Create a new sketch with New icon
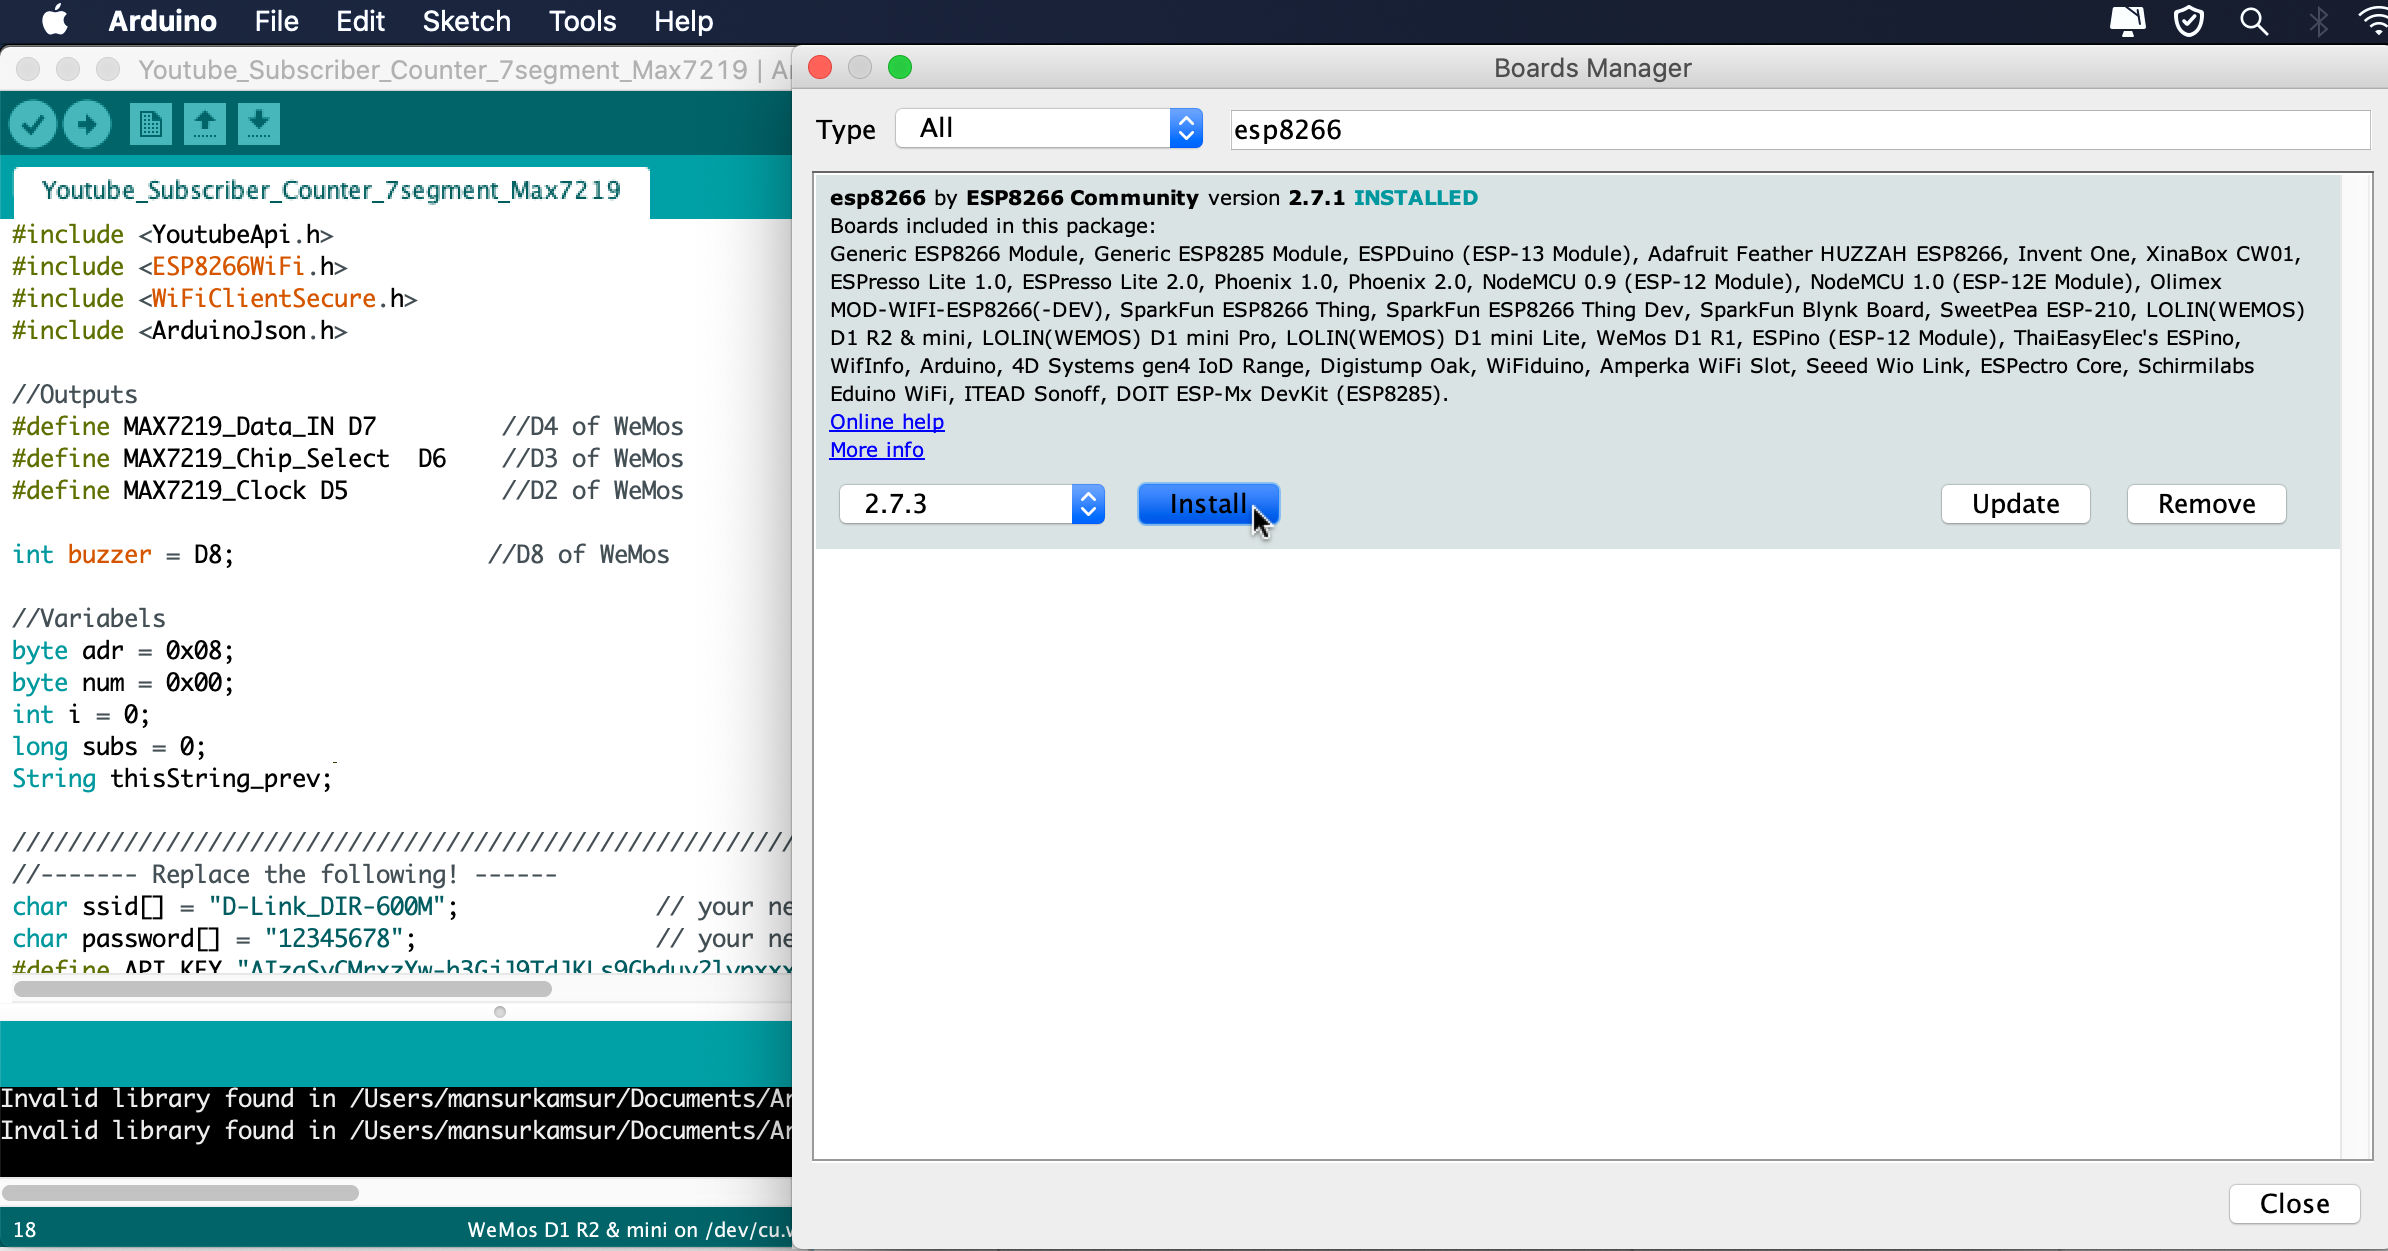The height and width of the screenshot is (1251, 2388). [x=150, y=125]
